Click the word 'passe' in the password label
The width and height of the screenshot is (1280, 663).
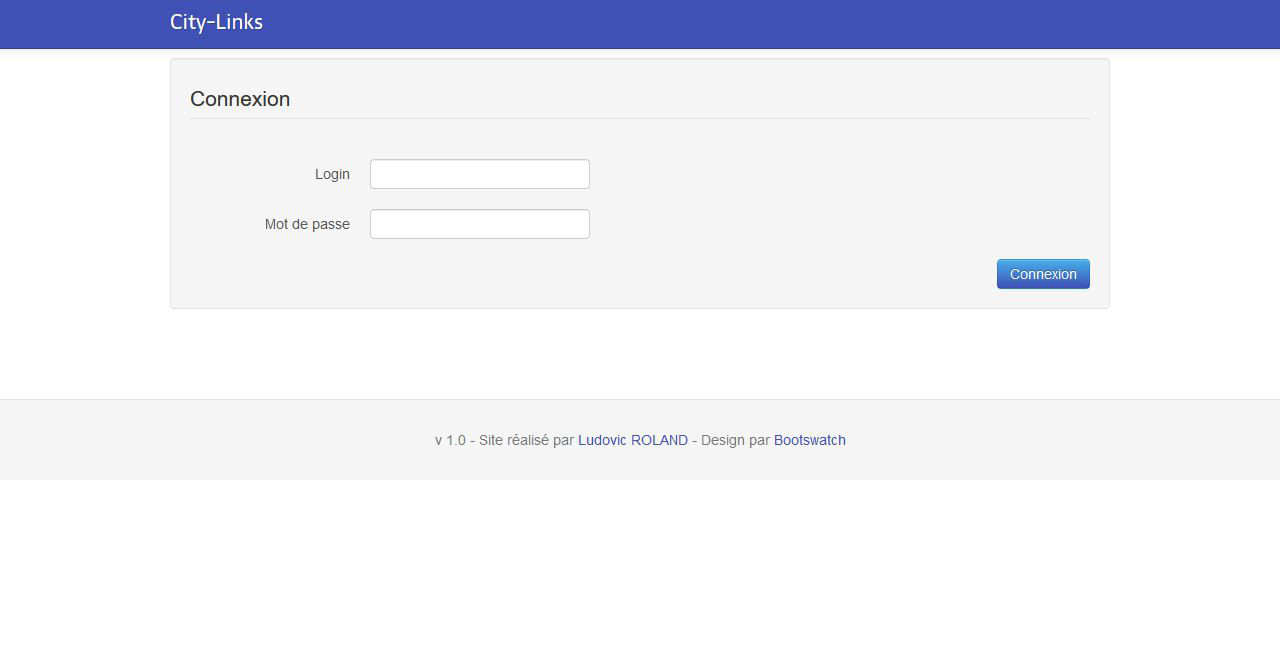click(x=331, y=224)
